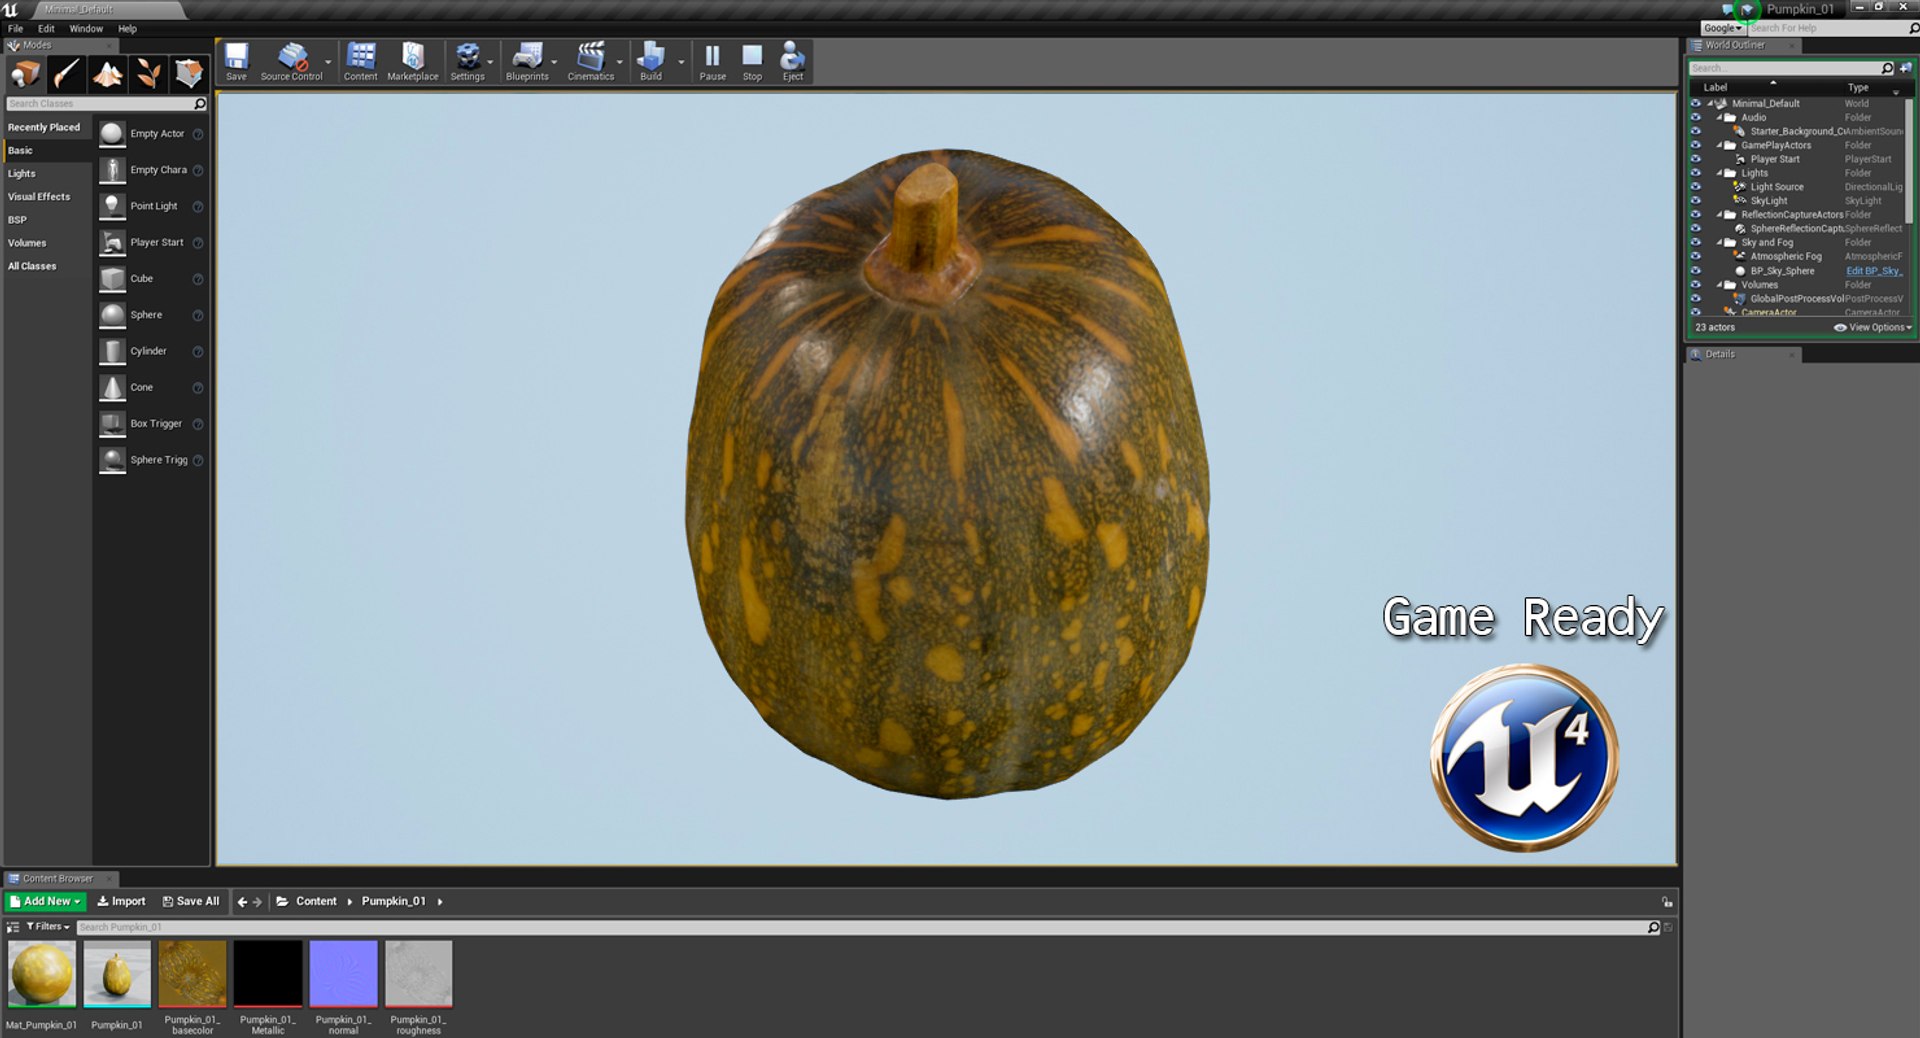
Task: Select the Mat_Pumpkin_01 material thumbnail
Action: pos(41,973)
